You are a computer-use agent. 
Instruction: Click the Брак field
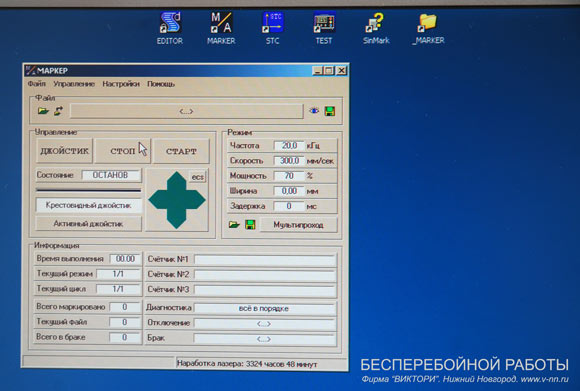pos(265,339)
